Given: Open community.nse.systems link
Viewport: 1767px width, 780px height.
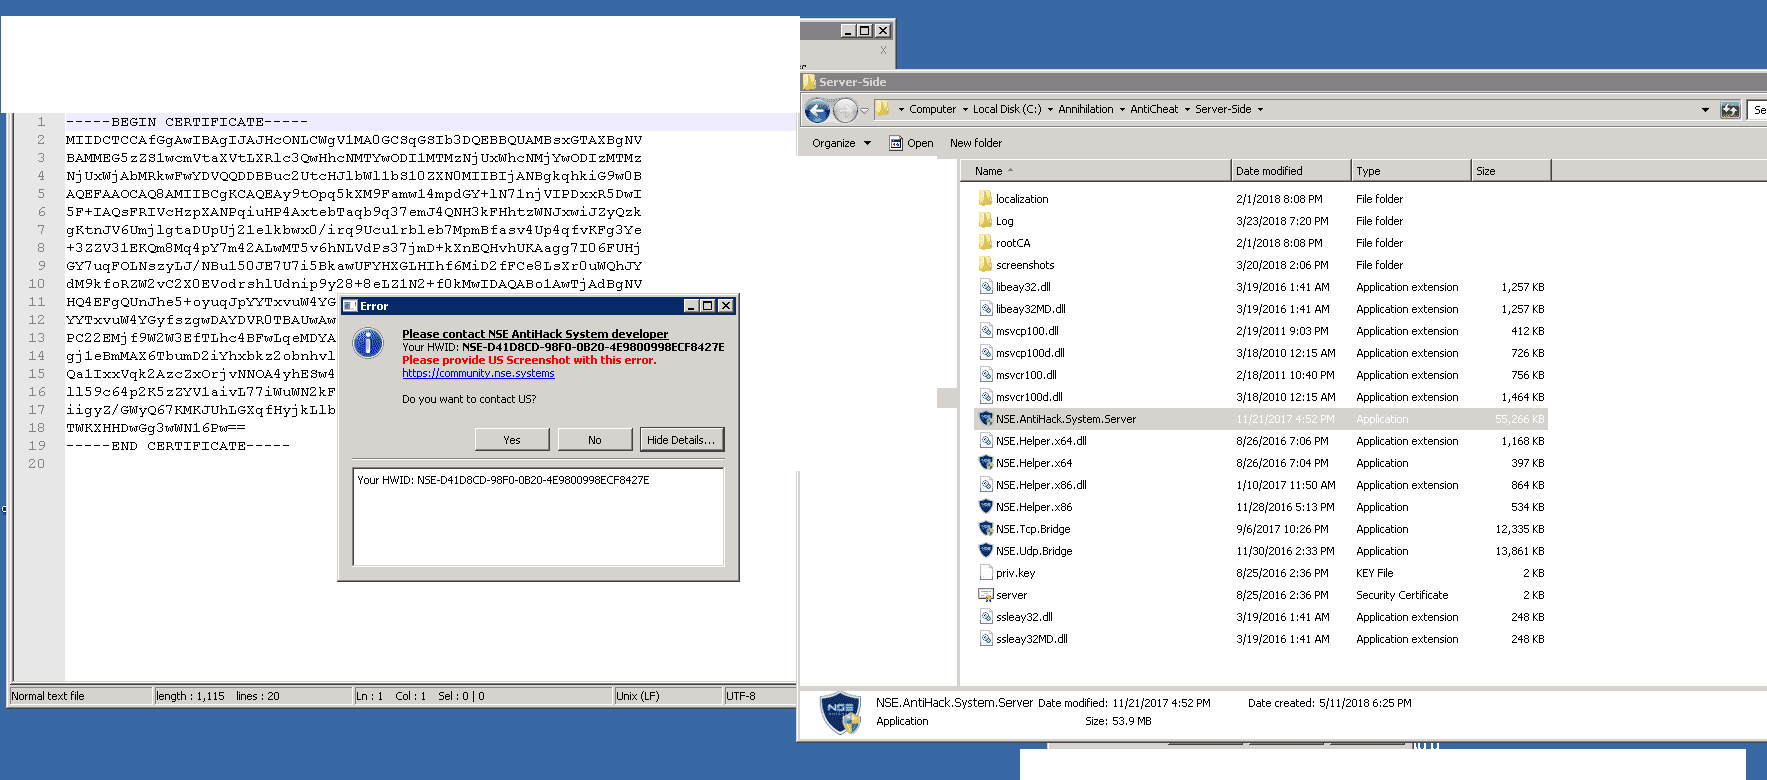Looking at the screenshot, I should coord(478,373).
